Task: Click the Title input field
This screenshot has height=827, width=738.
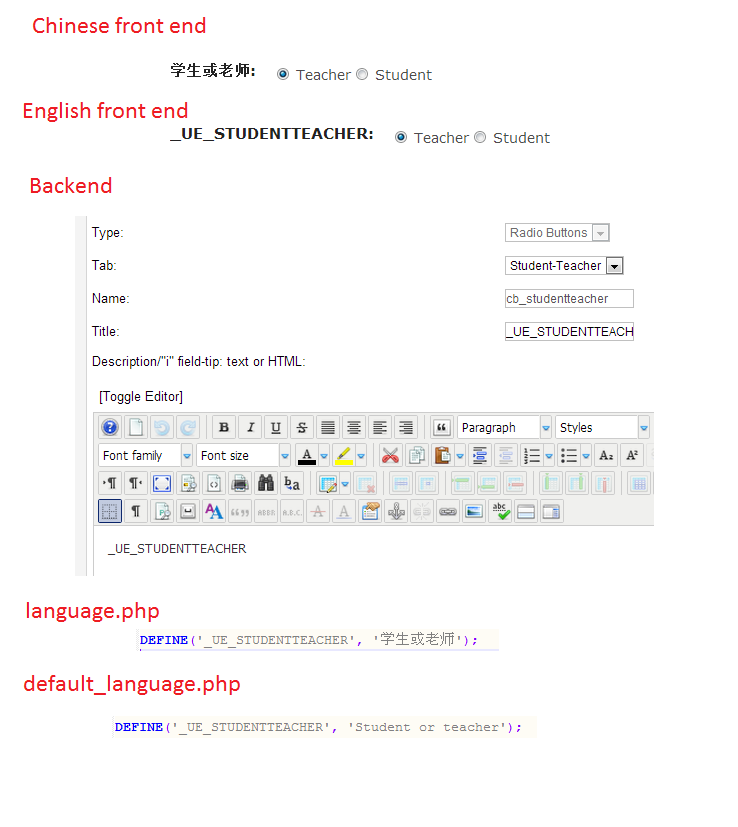Action: pyautogui.click(x=569, y=331)
